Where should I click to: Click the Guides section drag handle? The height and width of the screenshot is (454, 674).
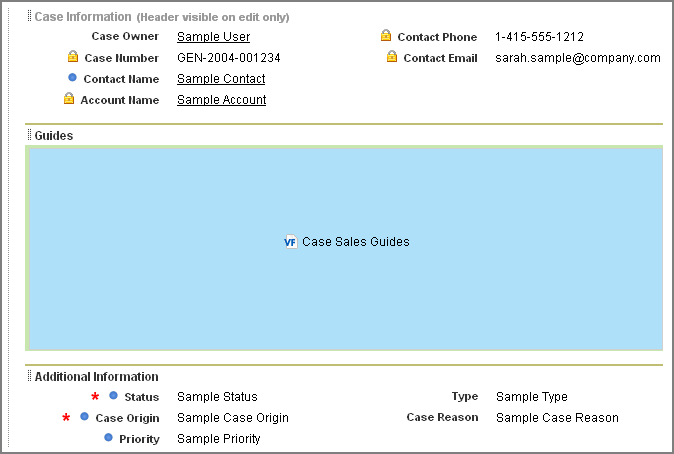29,135
